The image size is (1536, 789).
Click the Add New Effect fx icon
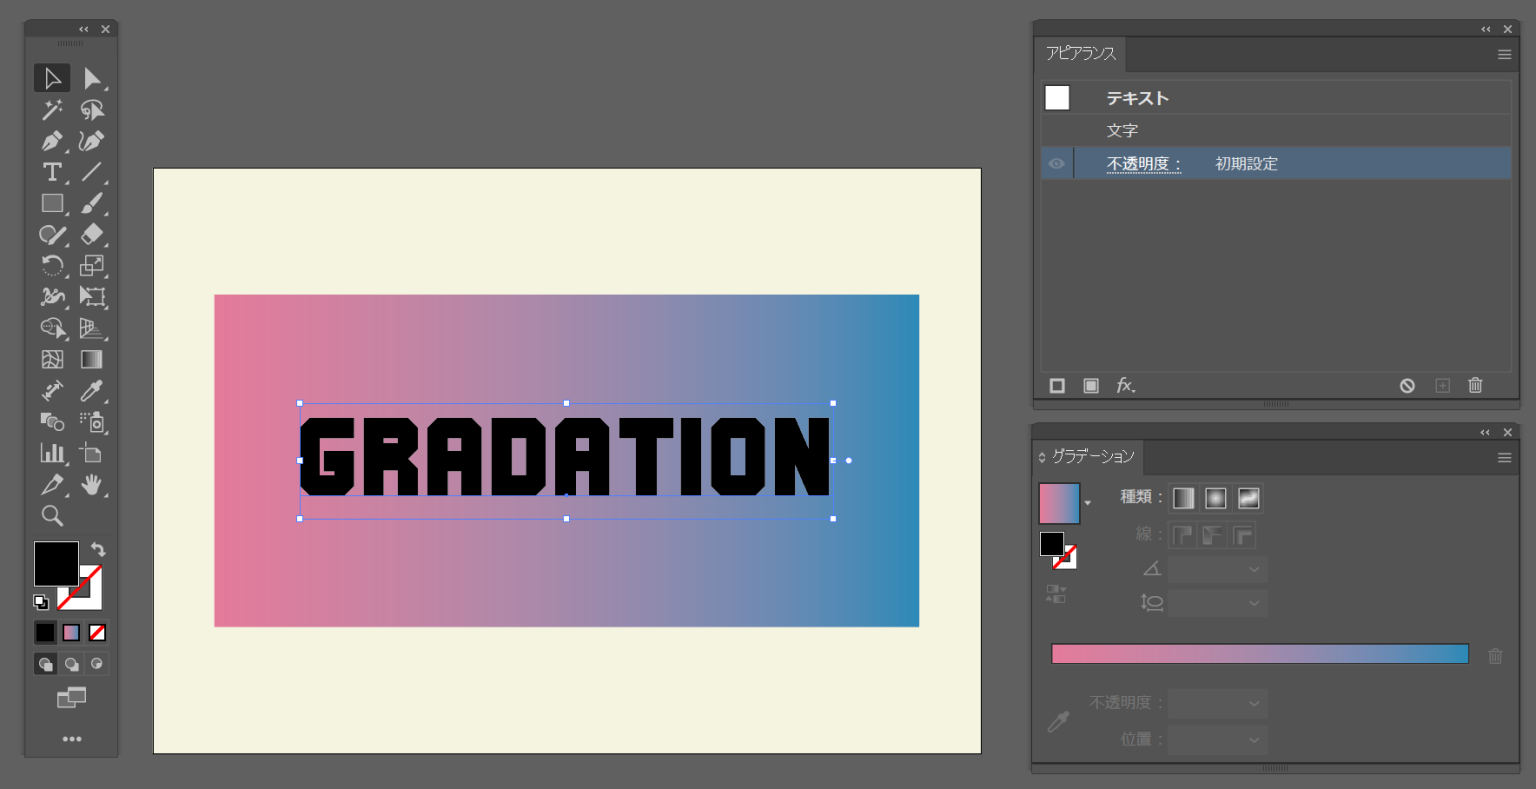pos(1125,386)
